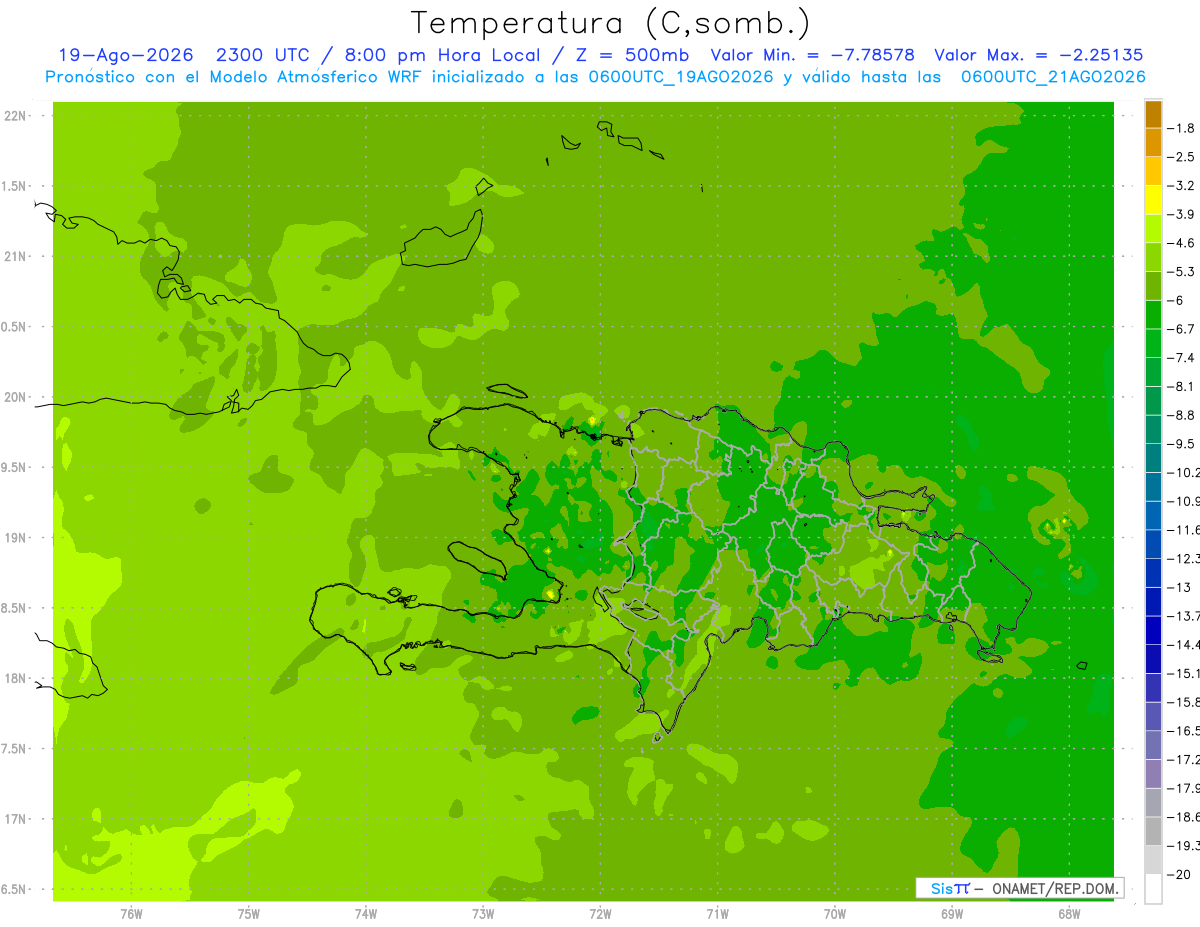This screenshot has width=1200, height=927.
Task: Click the '-13' legend value
Action: click(1178, 587)
